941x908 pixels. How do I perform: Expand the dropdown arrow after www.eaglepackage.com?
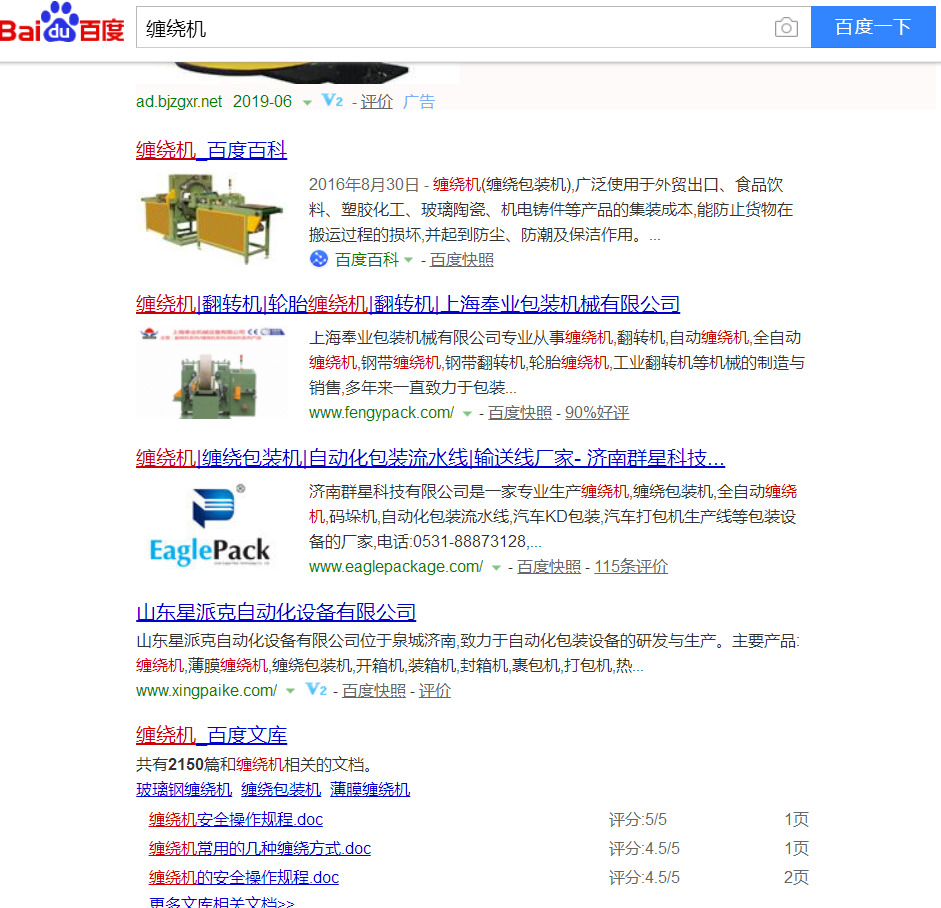tap(496, 568)
